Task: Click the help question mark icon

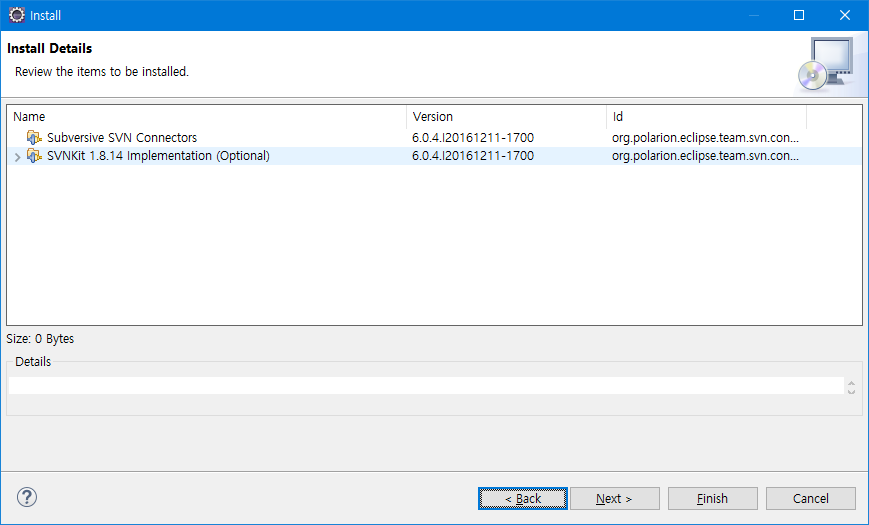Action: [x=27, y=497]
